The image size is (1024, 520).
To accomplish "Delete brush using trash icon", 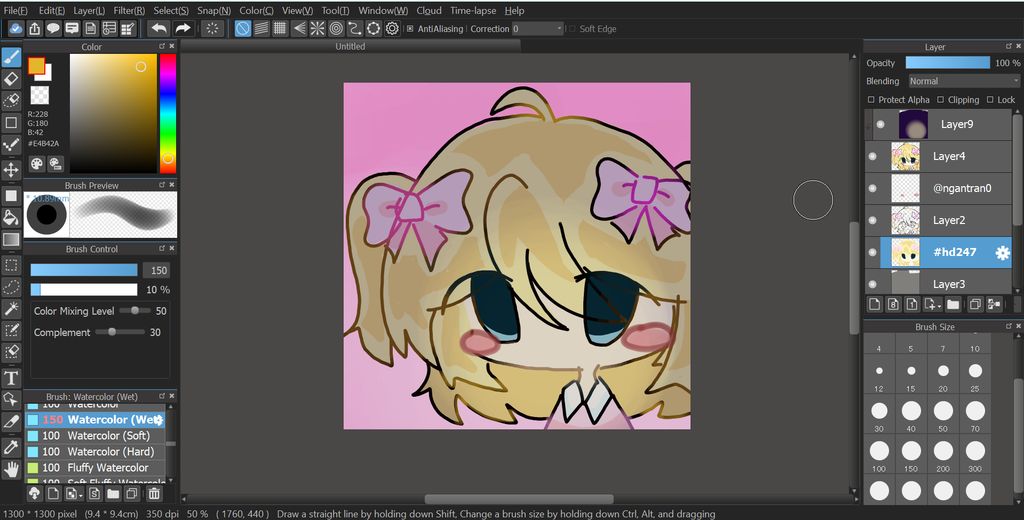I will coord(154,494).
